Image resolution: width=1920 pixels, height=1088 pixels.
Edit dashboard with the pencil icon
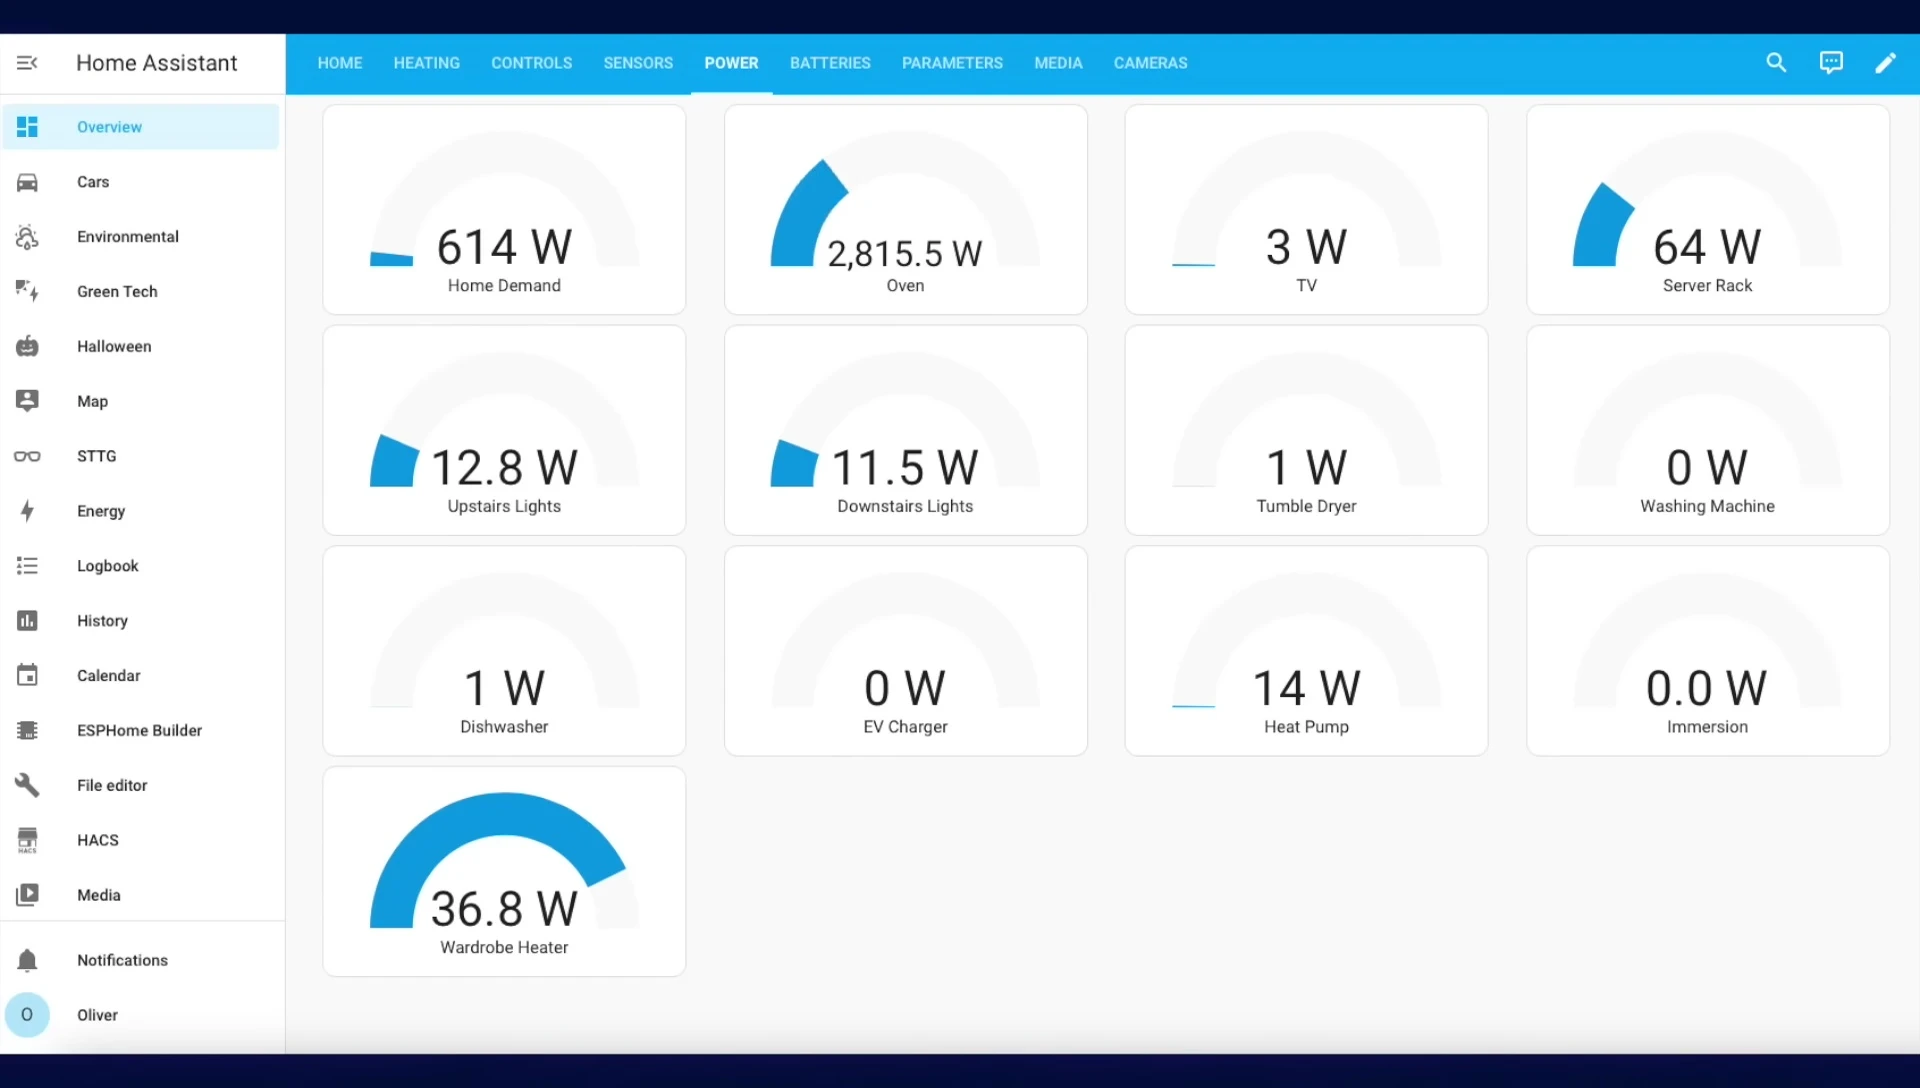(x=1885, y=63)
